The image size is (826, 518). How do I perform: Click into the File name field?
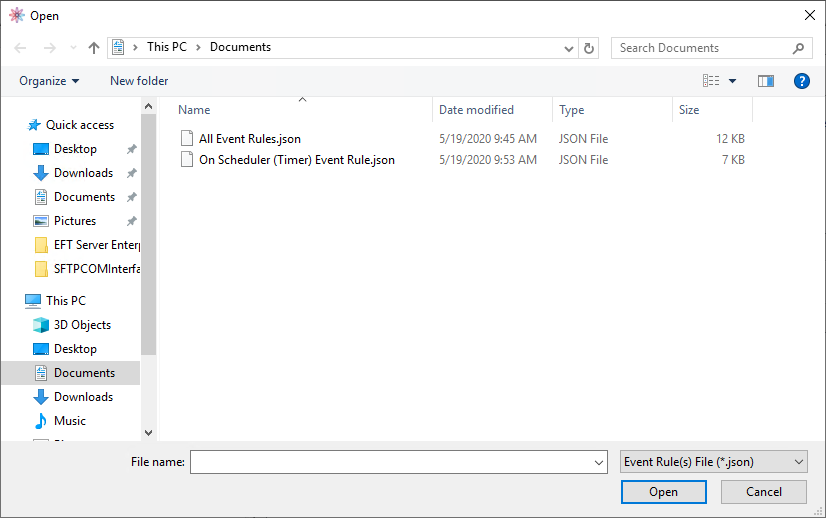coord(390,462)
